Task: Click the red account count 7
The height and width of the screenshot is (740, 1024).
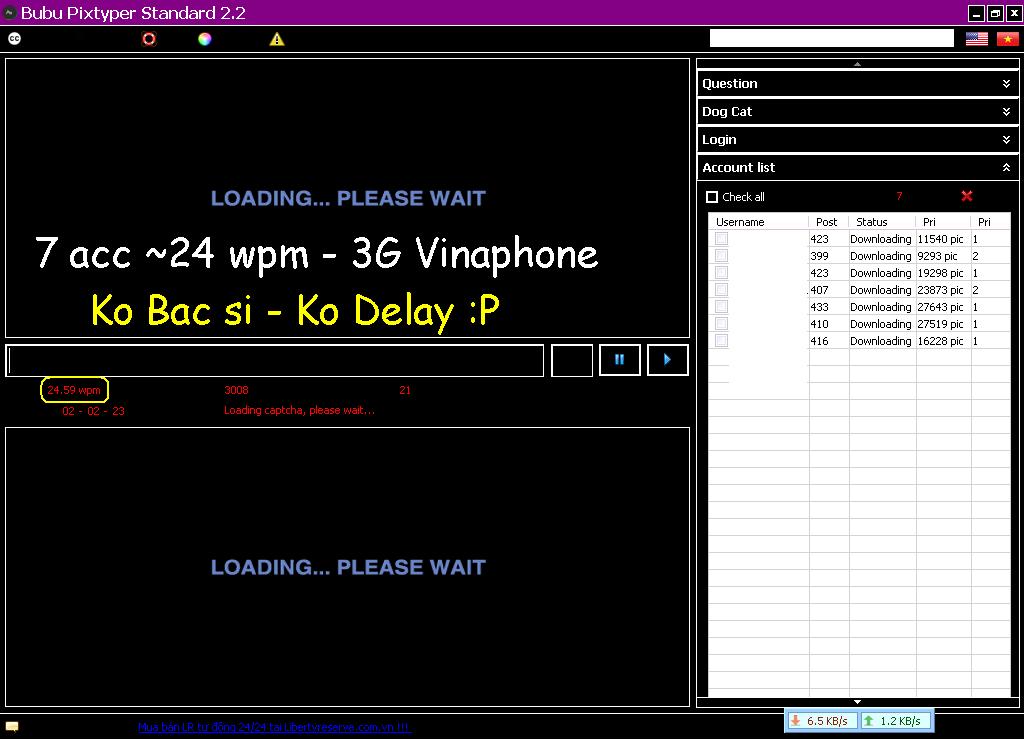Action: [899, 196]
